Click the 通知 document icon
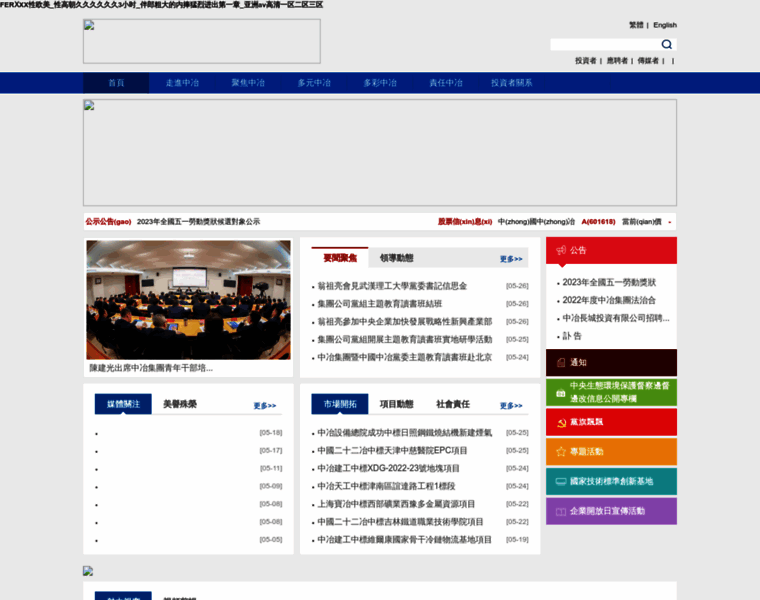This screenshot has width=760, height=600. click(561, 363)
